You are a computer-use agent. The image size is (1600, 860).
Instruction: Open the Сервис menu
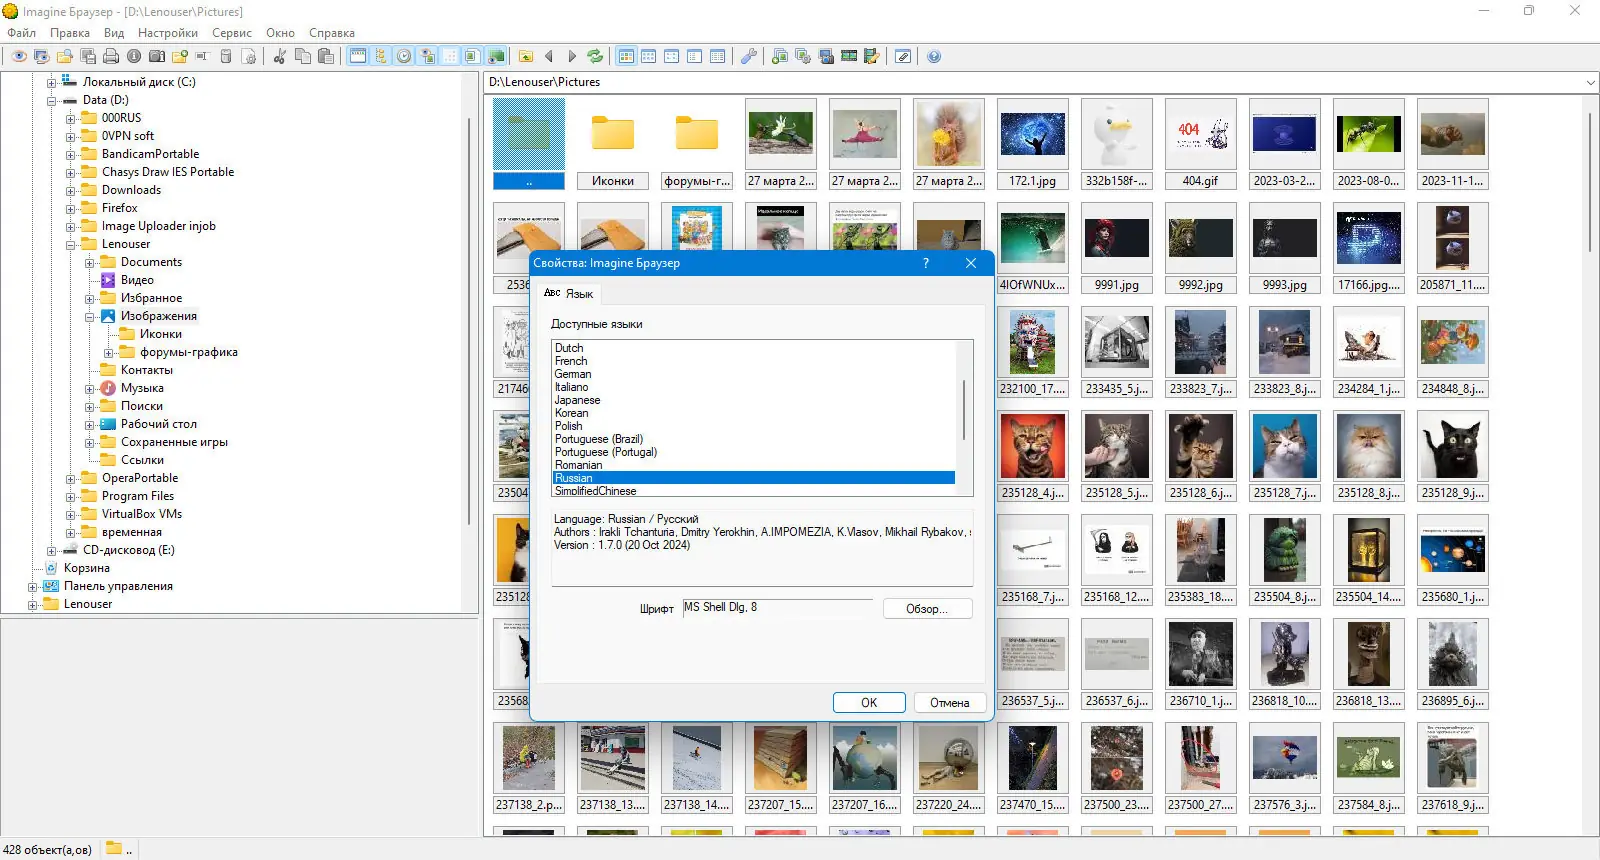coord(232,33)
